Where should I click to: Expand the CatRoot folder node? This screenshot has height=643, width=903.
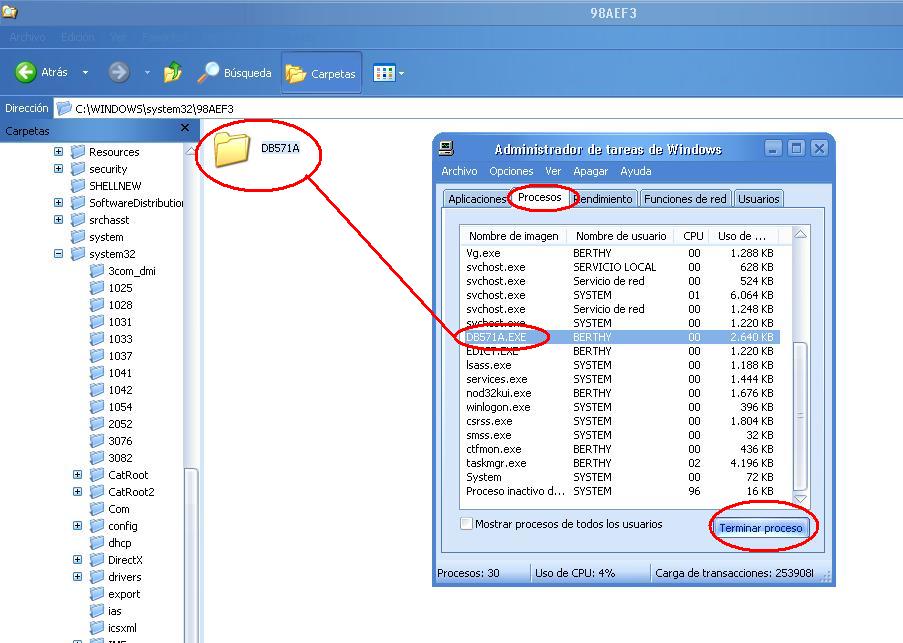(77, 475)
